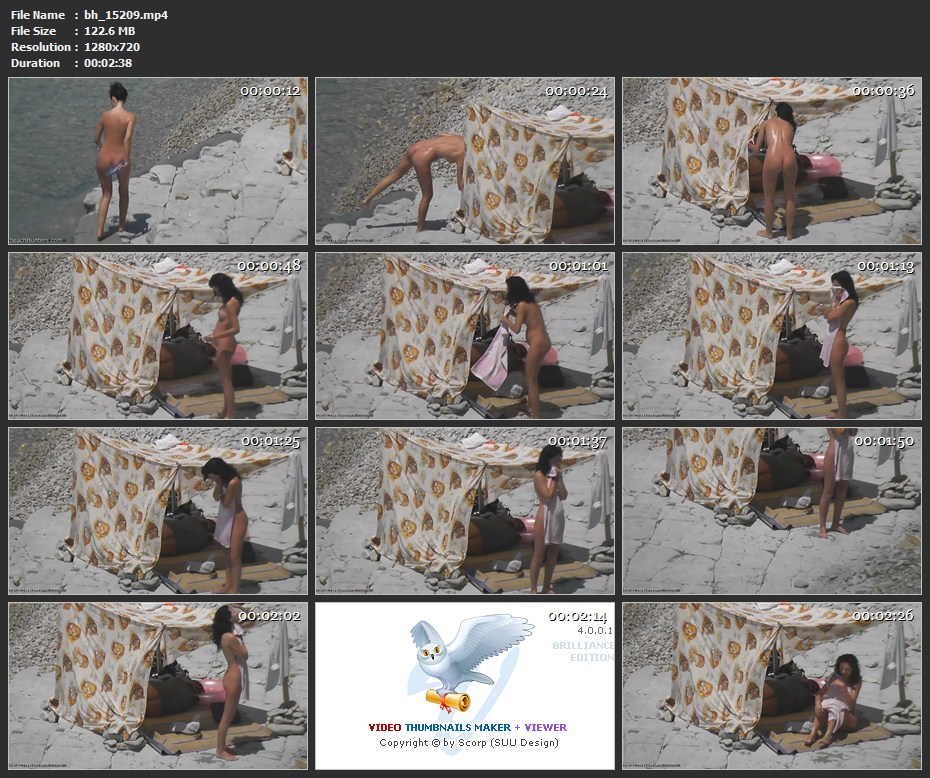Screen dimensions: 930x778
Task: Jump to the frame at 00:01:25
Action: coord(158,510)
